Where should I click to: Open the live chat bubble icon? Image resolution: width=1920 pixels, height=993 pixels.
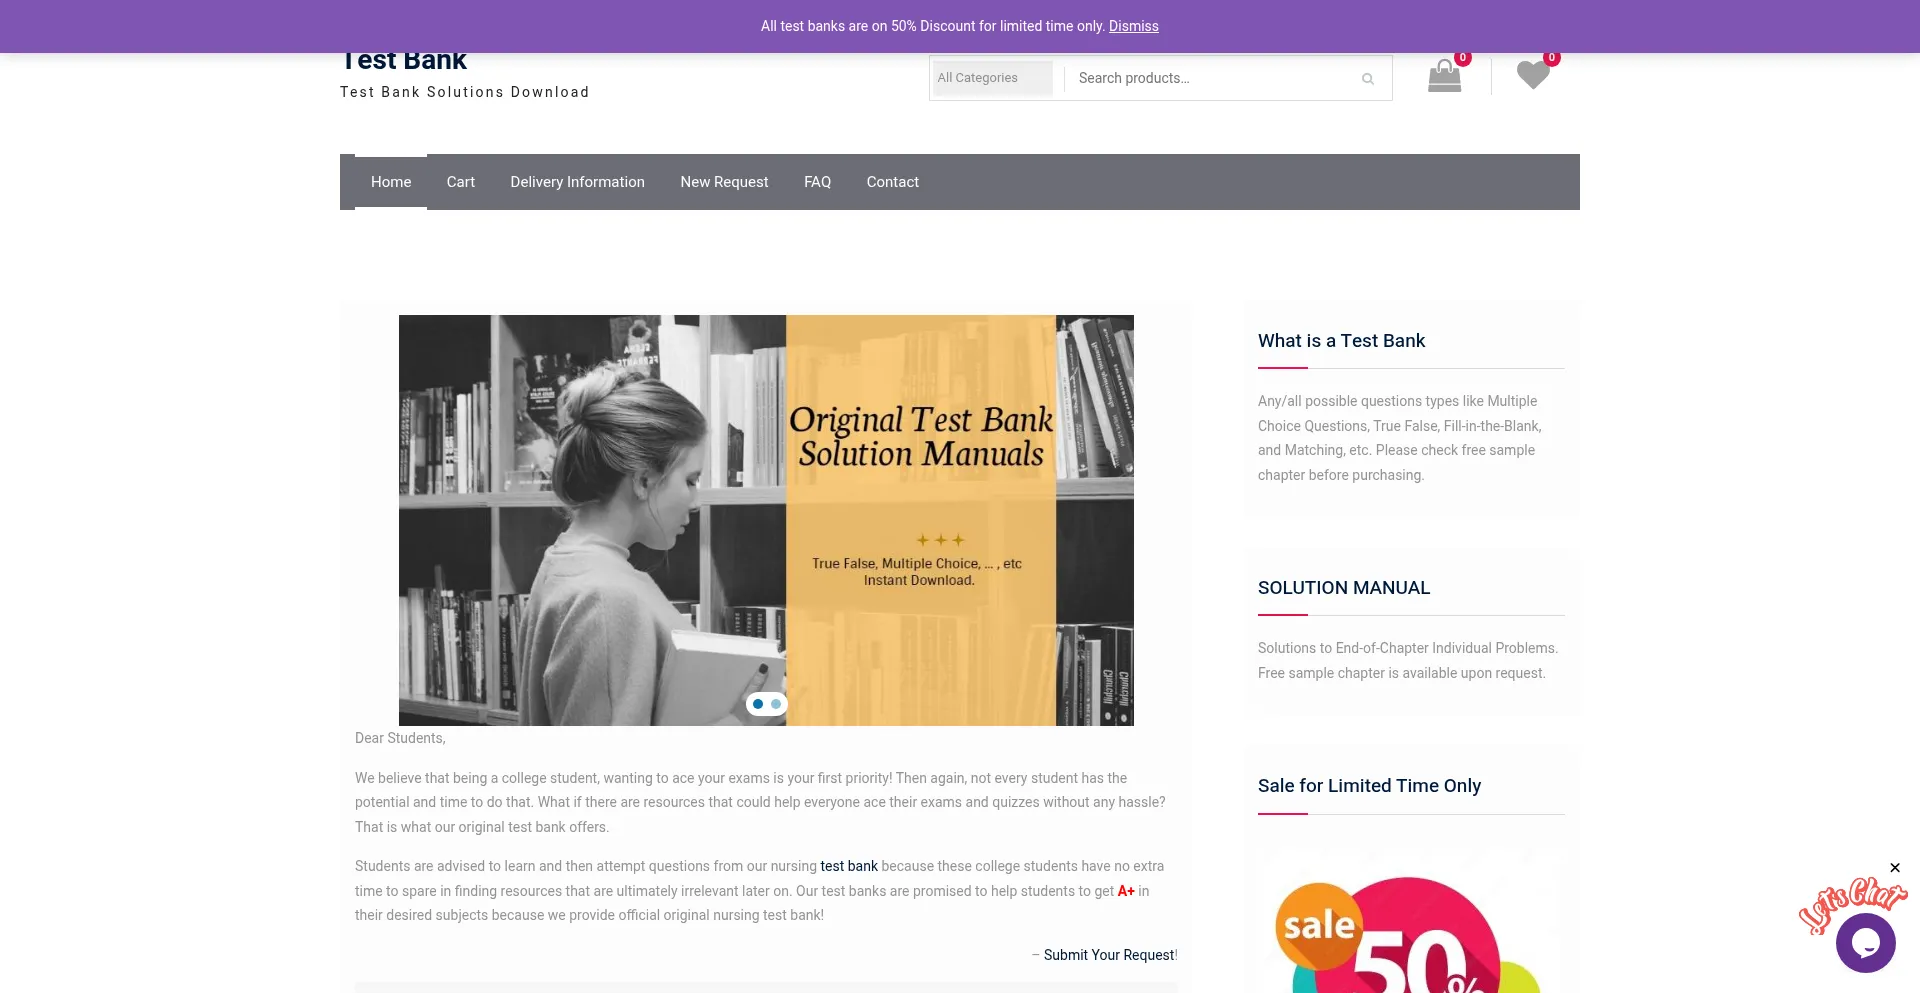[x=1865, y=942]
